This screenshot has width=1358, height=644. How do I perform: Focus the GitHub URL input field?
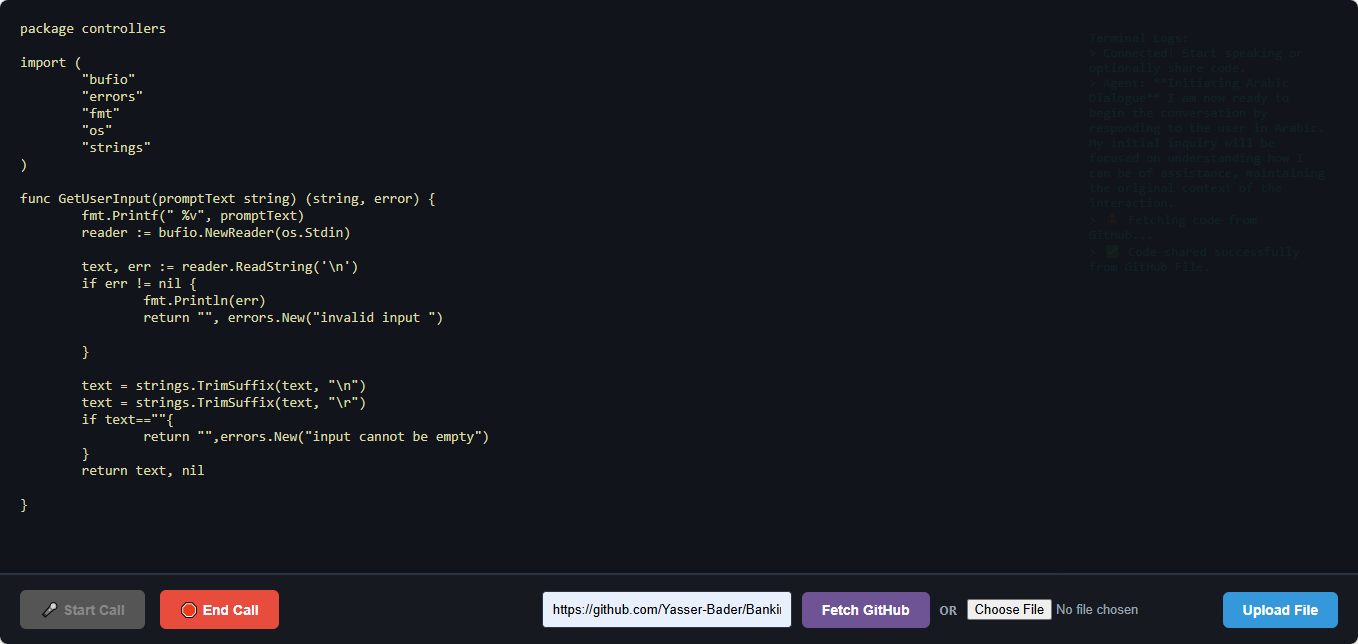tap(667, 610)
